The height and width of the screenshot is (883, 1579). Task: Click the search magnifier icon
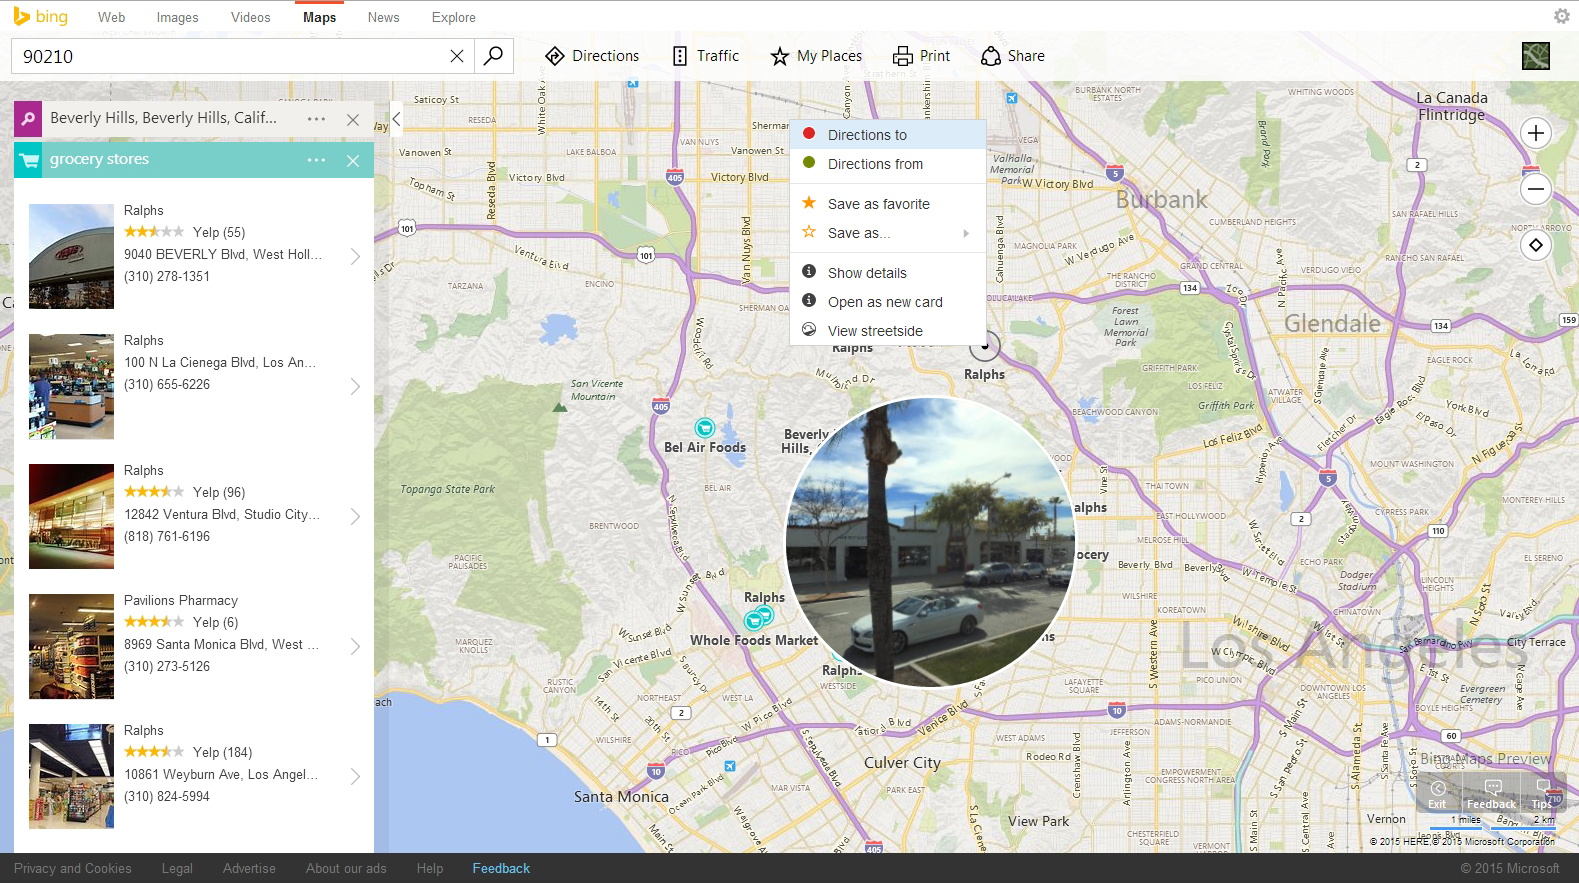(x=493, y=56)
